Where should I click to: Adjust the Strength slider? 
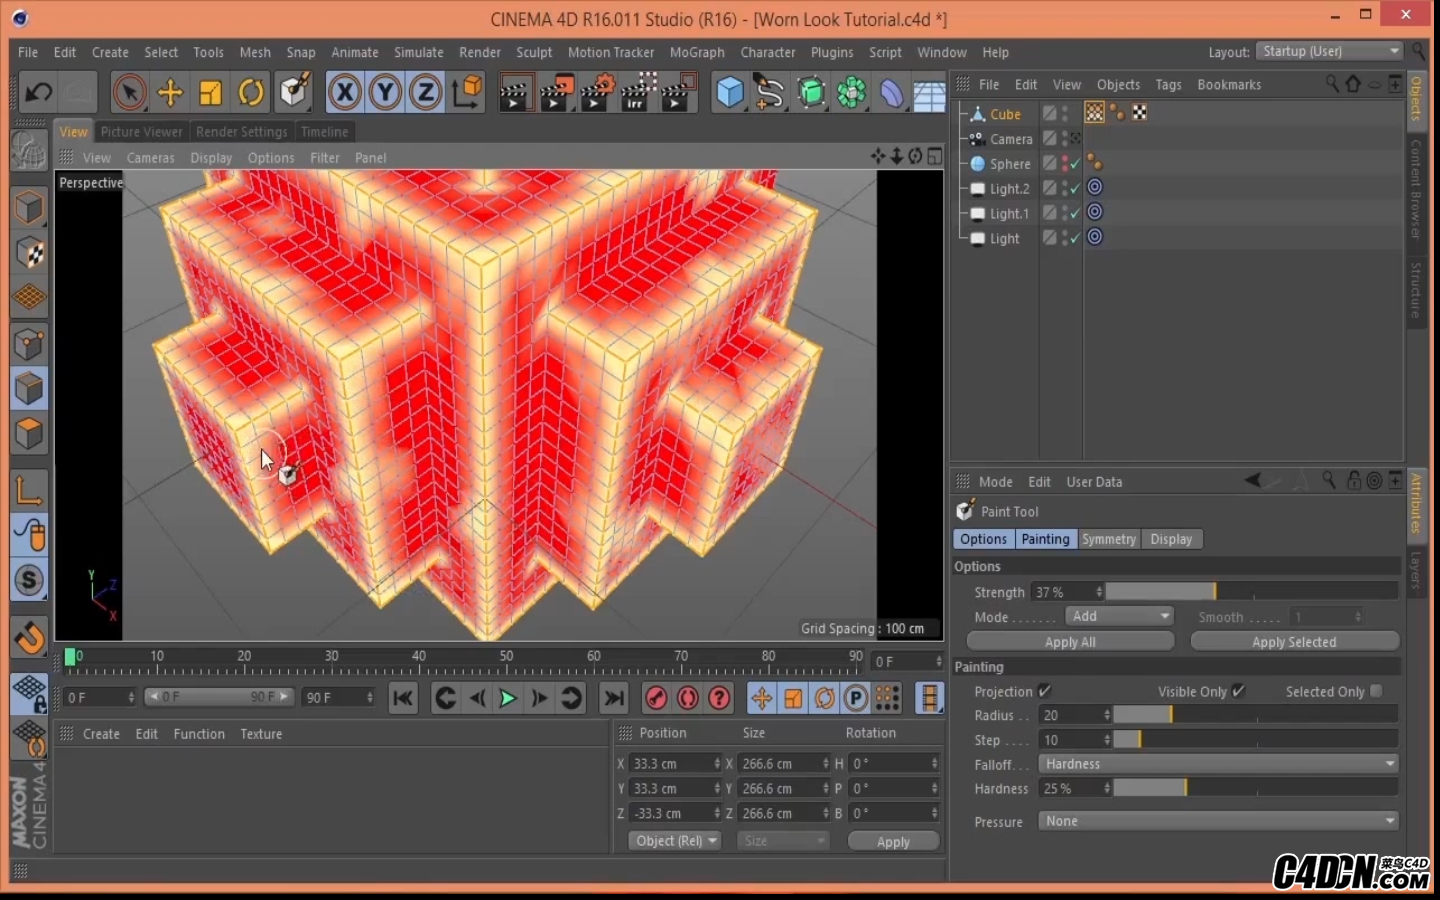coord(1252,592)
